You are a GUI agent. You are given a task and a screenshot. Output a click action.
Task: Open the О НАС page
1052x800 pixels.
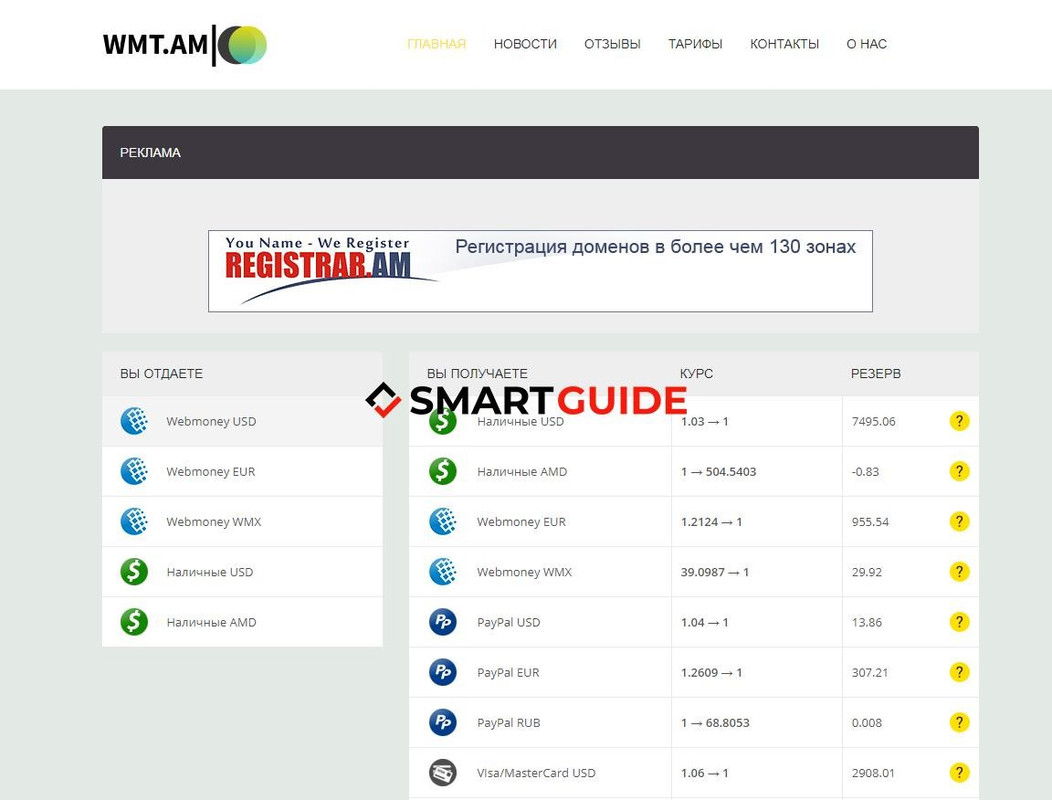click(x=866, y=44)
